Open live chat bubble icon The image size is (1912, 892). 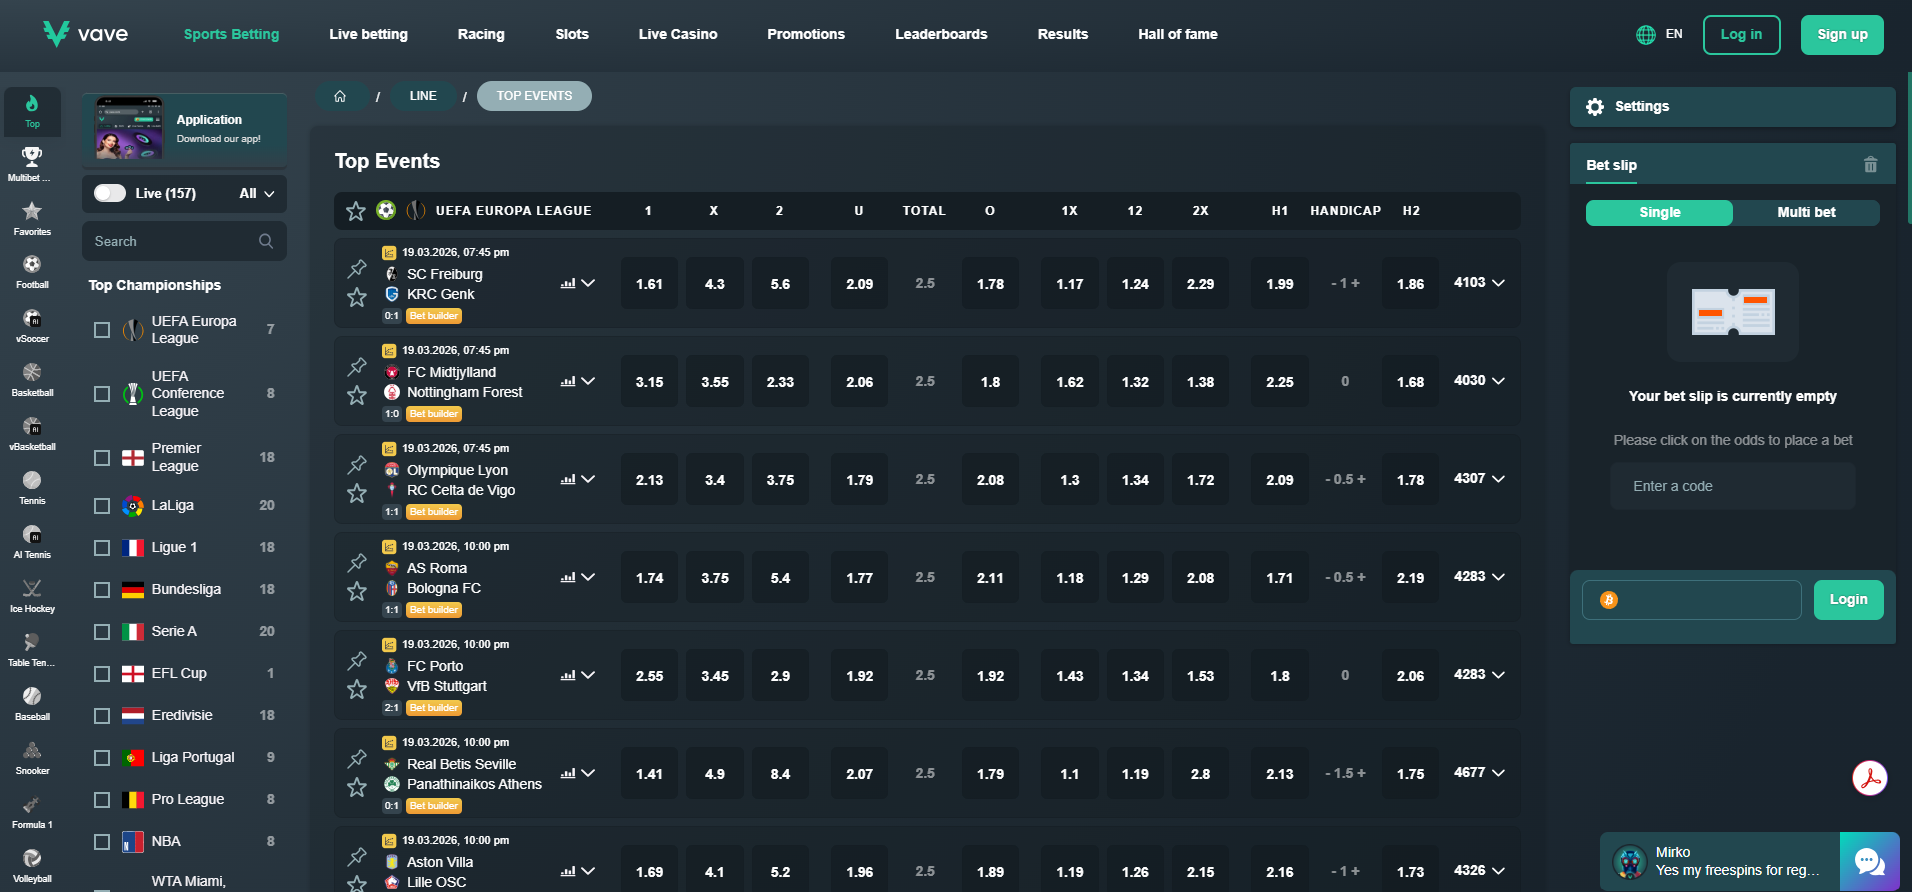(x=1869, y=861)
